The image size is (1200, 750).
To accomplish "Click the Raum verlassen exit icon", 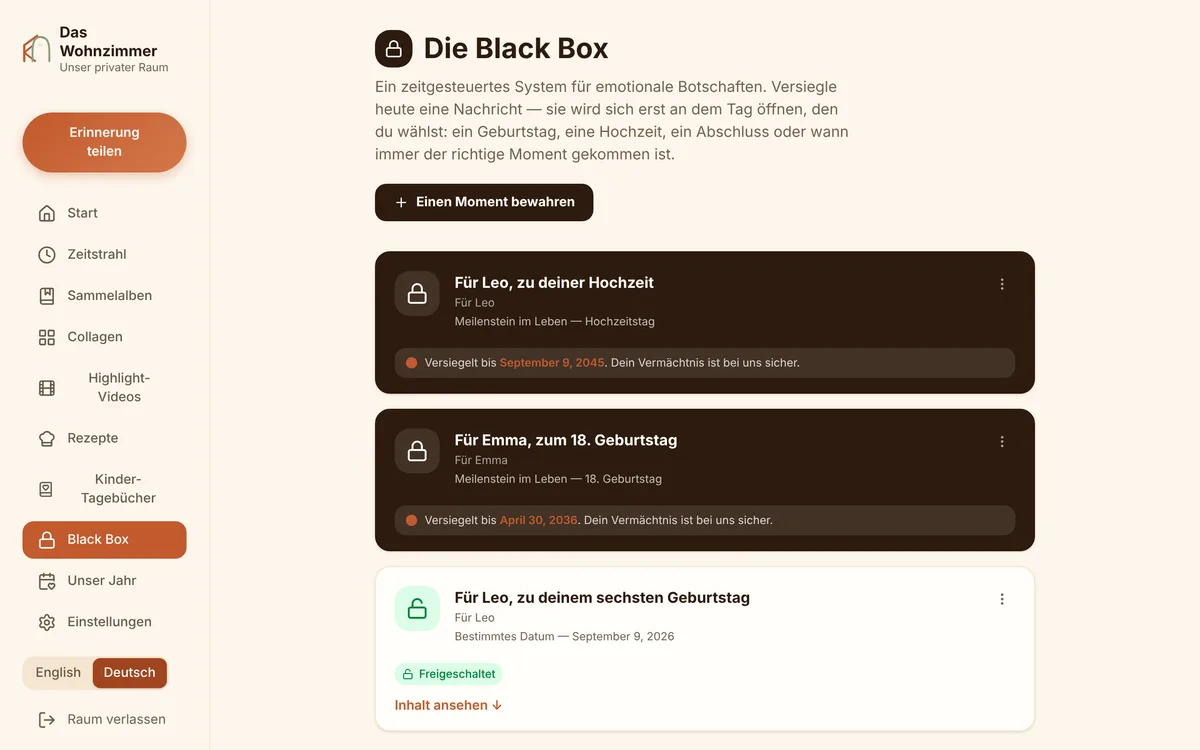I will point(47,720).
